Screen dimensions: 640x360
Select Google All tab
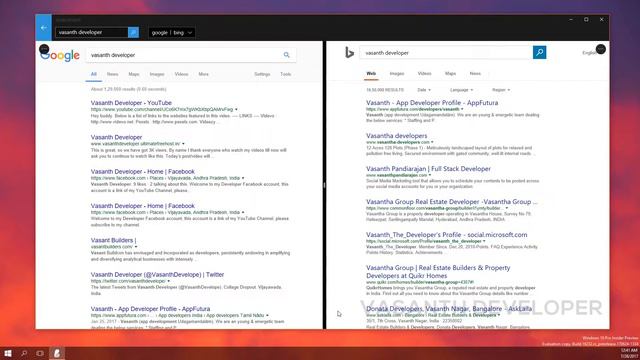pos(93,74)
